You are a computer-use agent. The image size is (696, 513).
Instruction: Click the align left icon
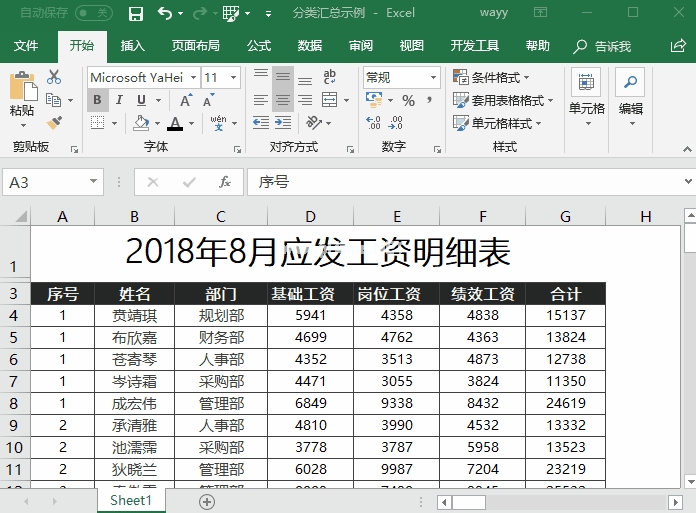click(261, 100)
